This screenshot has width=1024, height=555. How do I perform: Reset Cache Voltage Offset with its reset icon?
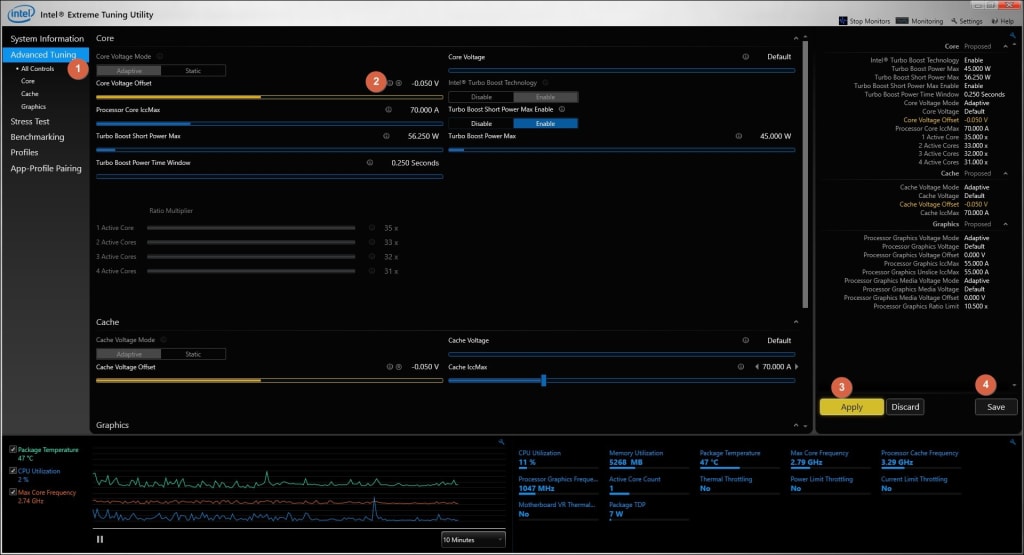[x=398, y=366]
